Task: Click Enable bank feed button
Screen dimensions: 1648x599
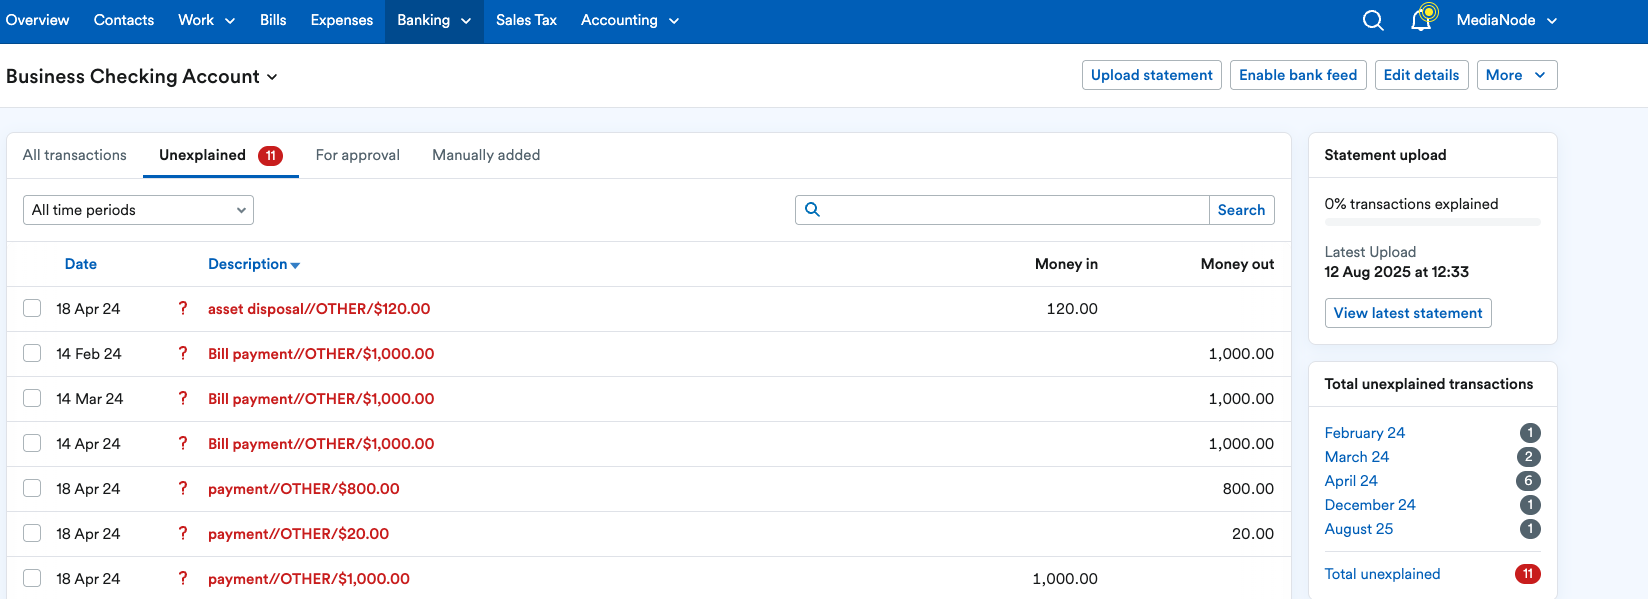Action: pos(1298,75)
